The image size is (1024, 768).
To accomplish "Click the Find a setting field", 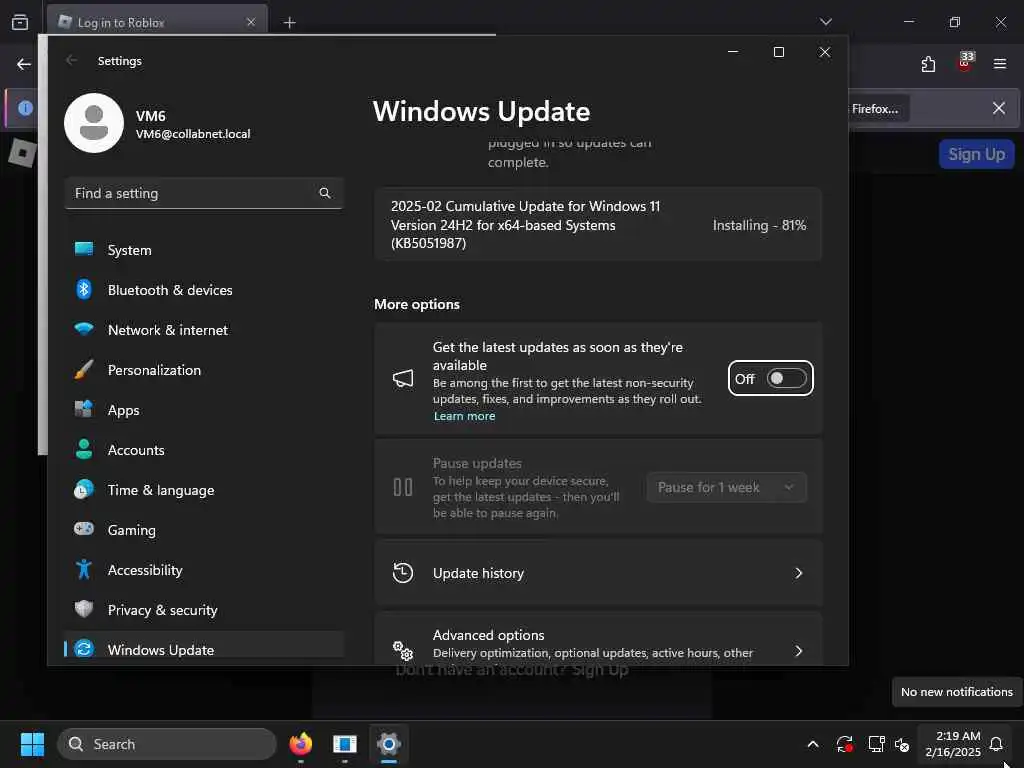I will [x=204, y=193].
